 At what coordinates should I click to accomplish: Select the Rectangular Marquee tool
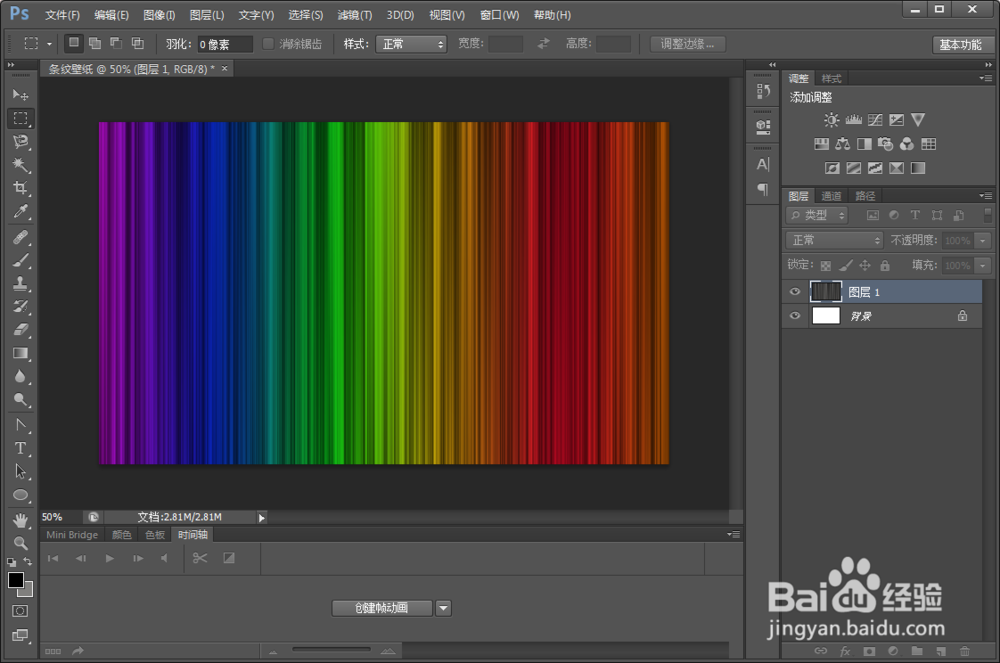[x=20, y=118]
